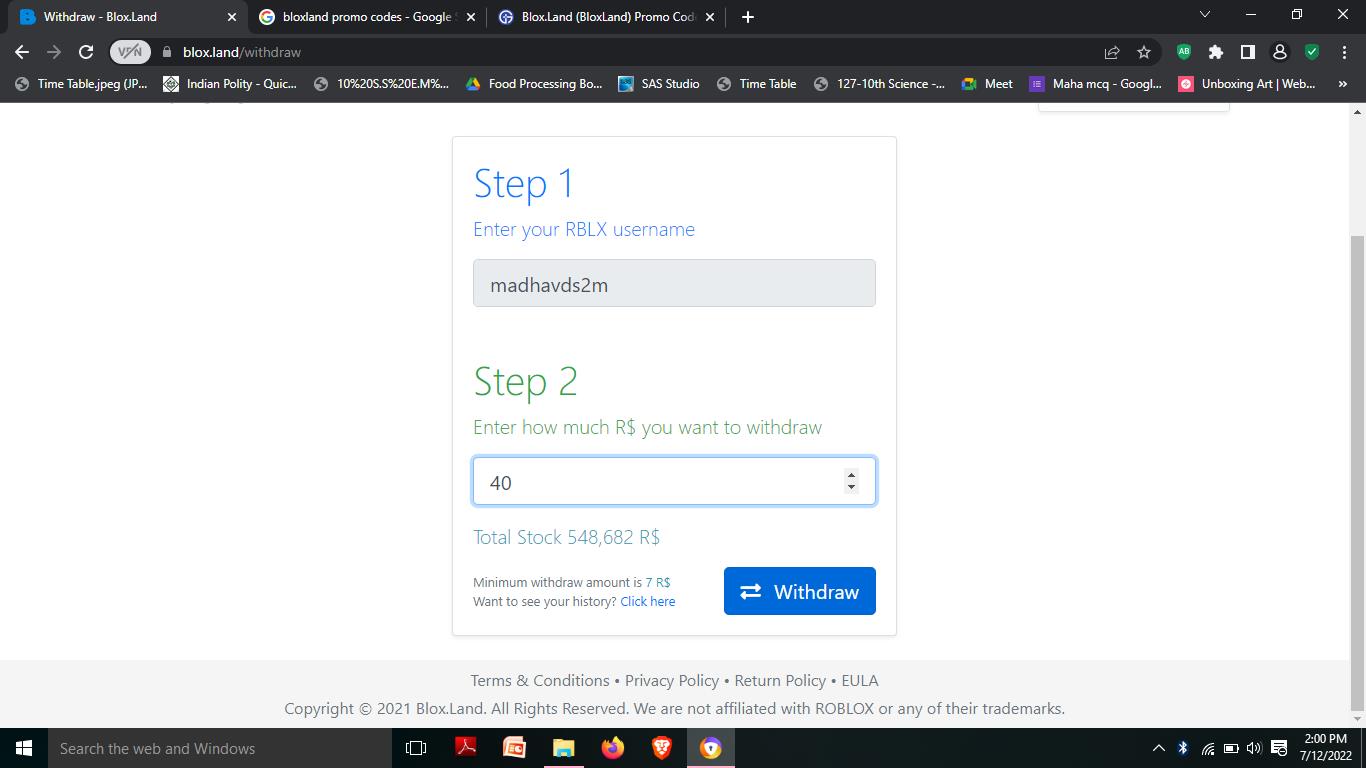
Task: Click the blue Withdraw button
Action: click(799, 591)
